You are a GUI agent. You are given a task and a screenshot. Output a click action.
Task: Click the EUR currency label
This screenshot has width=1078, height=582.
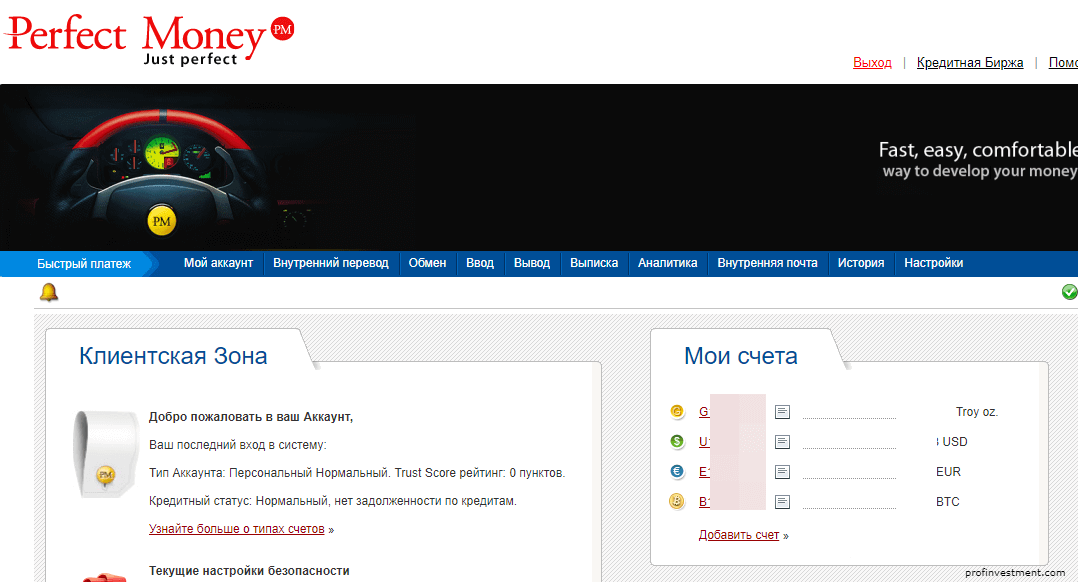948,472
